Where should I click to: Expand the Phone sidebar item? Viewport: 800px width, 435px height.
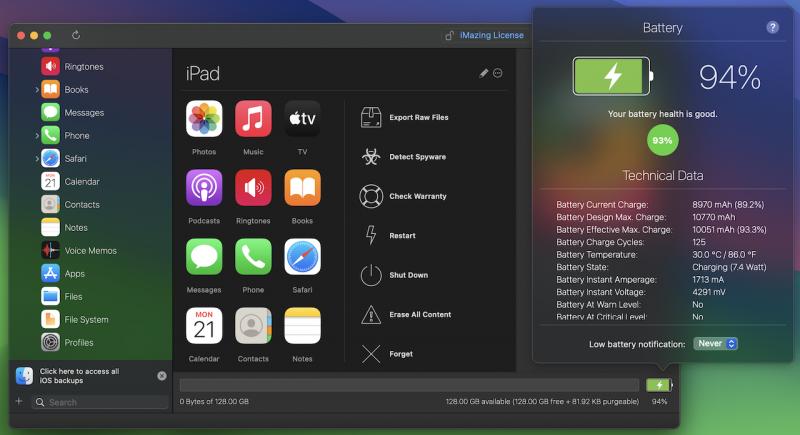click(x=36, y=136)
